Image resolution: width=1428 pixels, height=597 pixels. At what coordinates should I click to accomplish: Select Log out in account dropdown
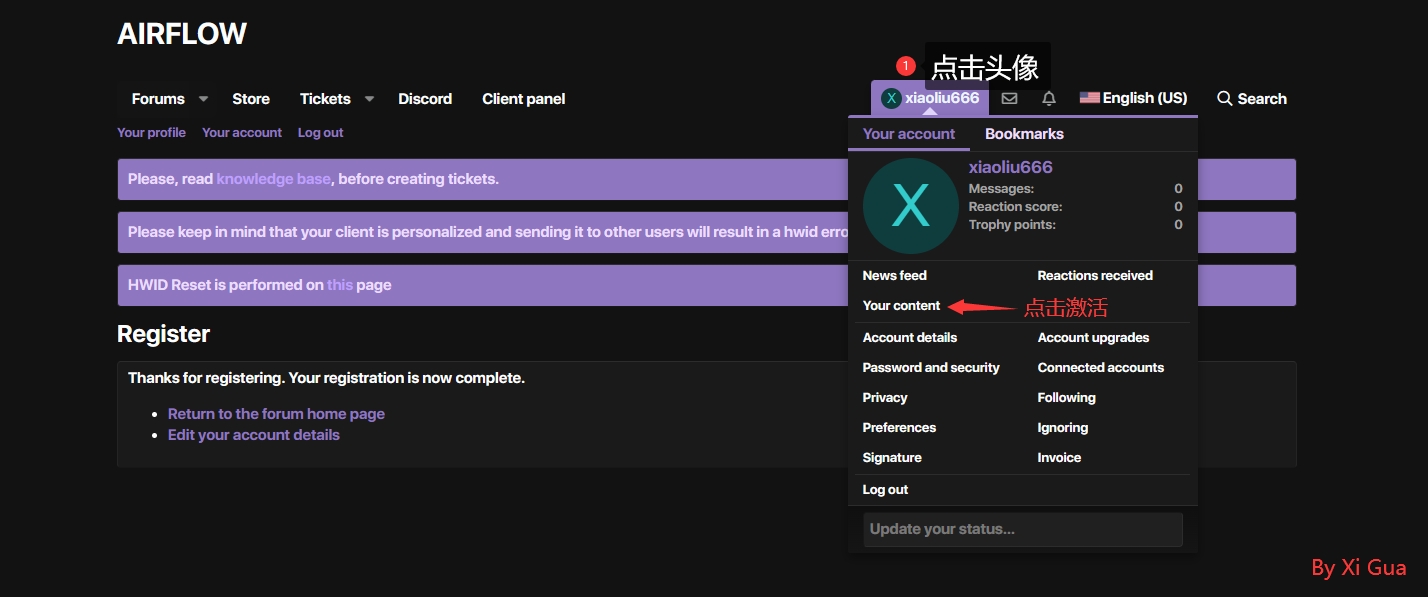(x=885, y=490)
